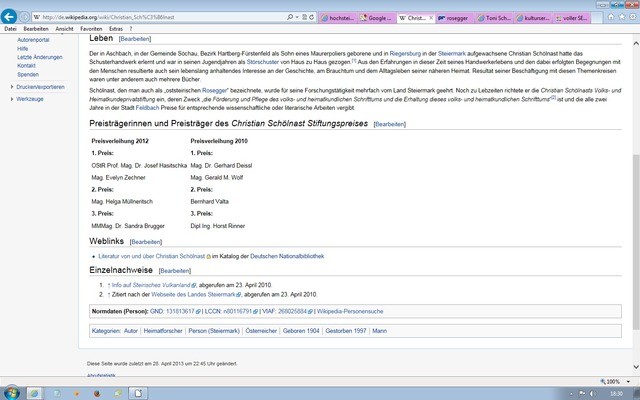Viewport: 640px width, 400px height.
Task: Follow the Störschuster link
Action: (x=262, y=62)
